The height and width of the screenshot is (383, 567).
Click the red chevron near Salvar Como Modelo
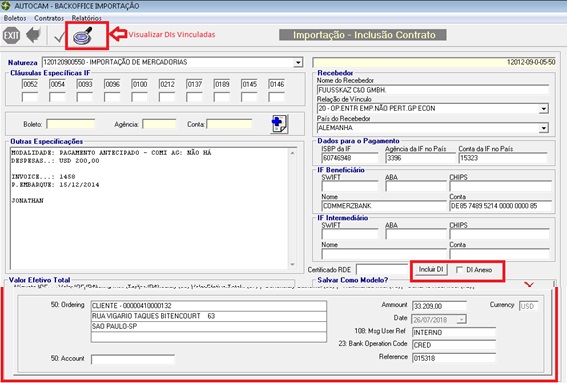pos(529,285)
